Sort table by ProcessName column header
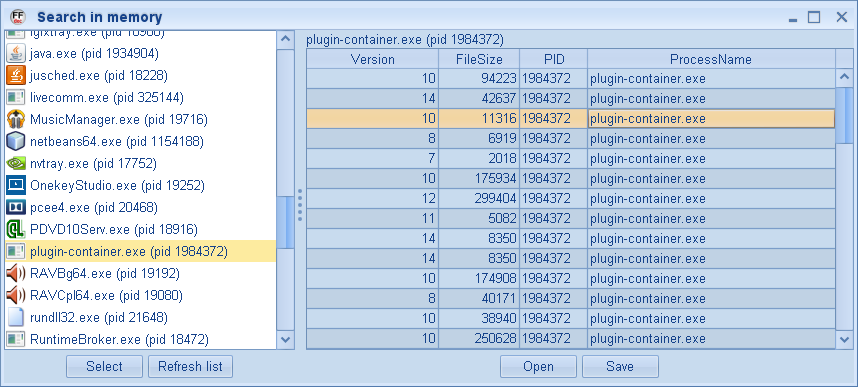Image resolution: width=858 pixels, height=387 pixels. (711, 59)
